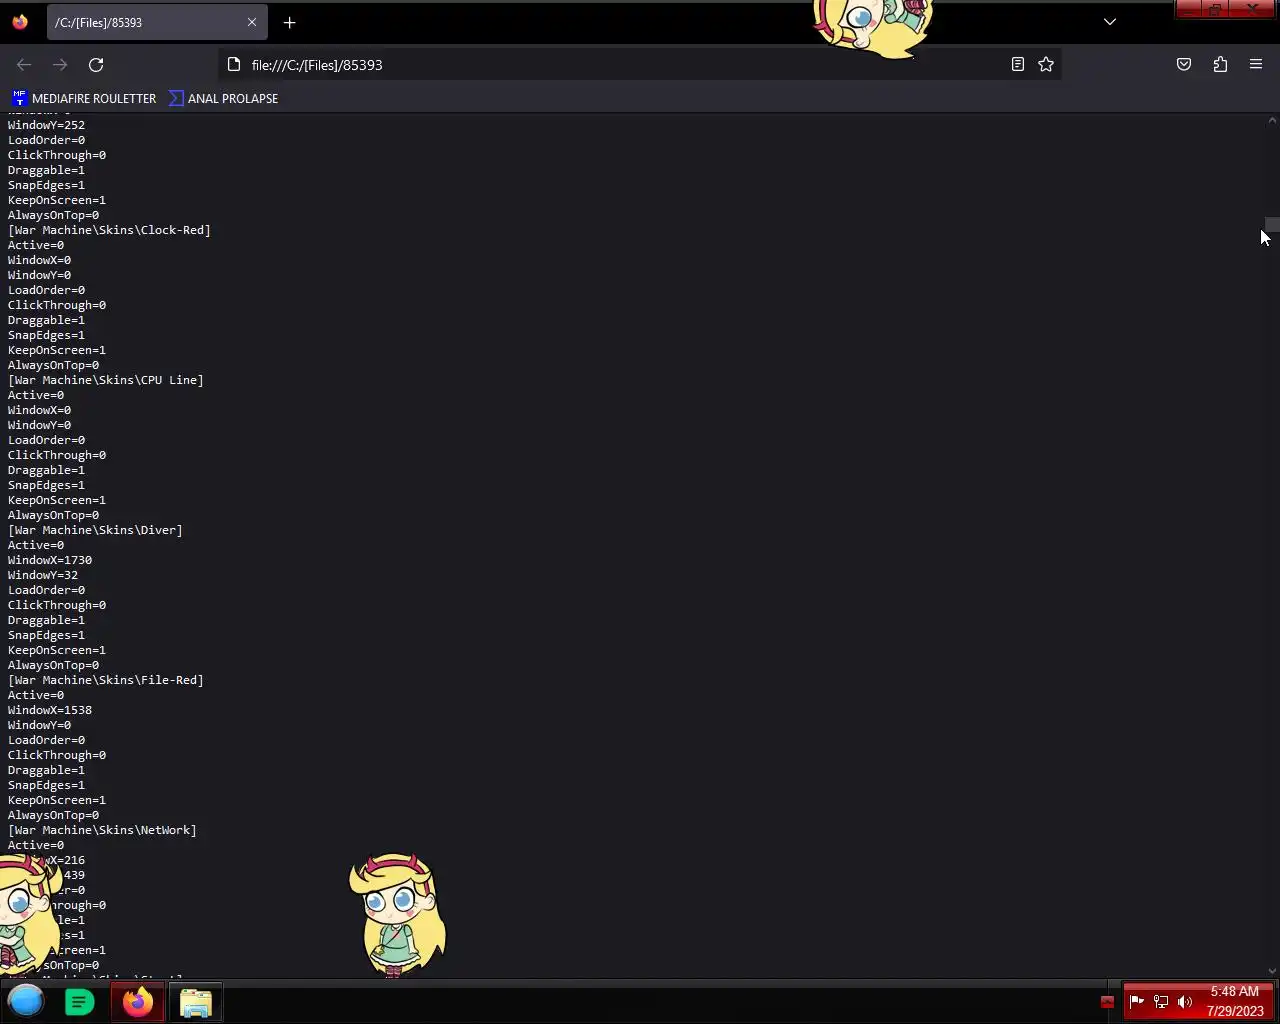Click the small red tray icon

(x=1107, y=1002)
